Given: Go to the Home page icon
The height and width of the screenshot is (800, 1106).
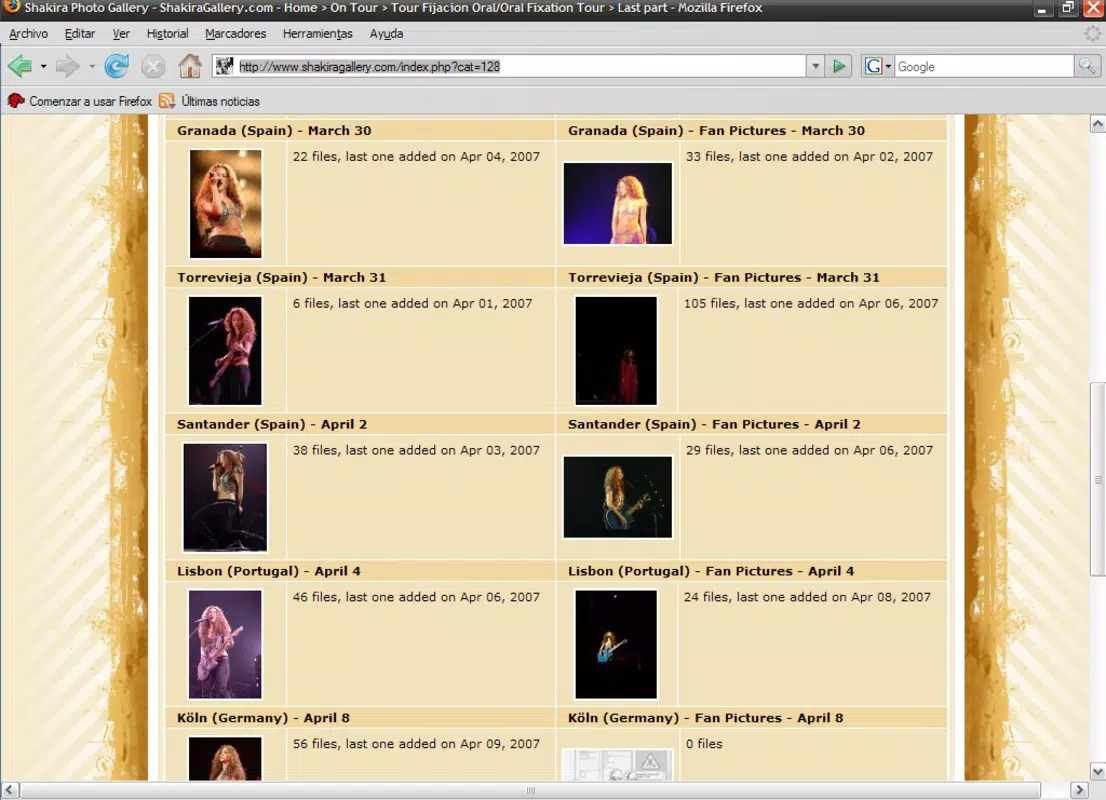Looking at the screenshot, I should click(189, 66).
